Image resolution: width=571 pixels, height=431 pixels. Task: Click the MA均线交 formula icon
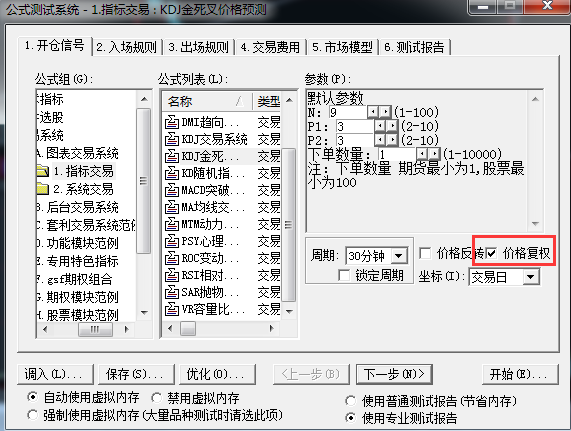172,207
